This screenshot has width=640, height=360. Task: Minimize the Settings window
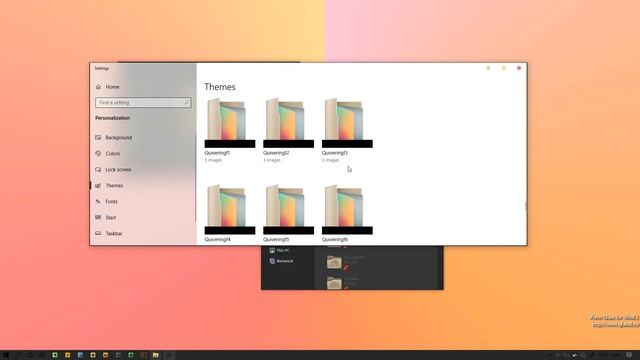488,68
